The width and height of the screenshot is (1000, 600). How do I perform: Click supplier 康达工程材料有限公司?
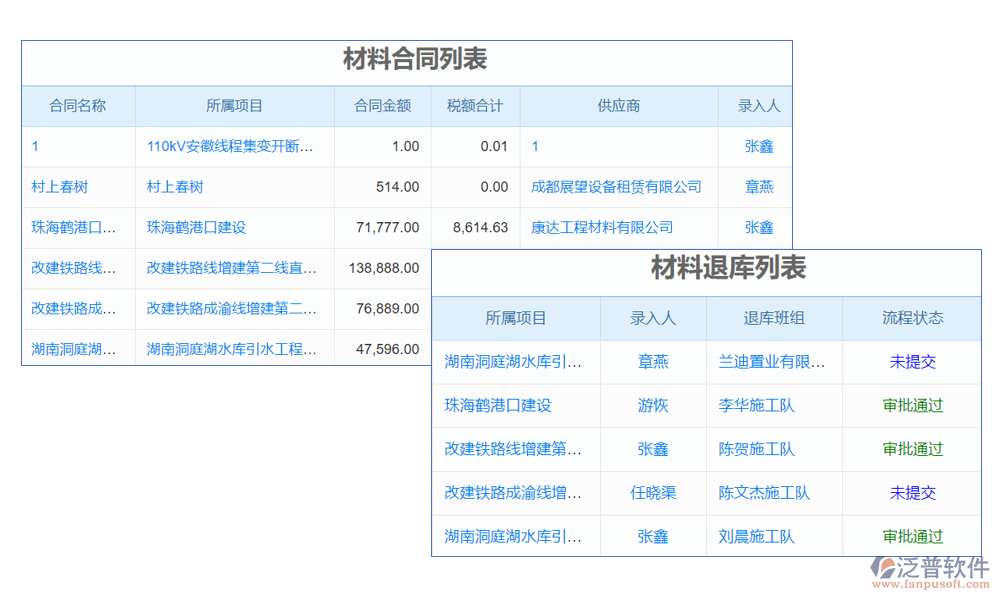point(602,228)
